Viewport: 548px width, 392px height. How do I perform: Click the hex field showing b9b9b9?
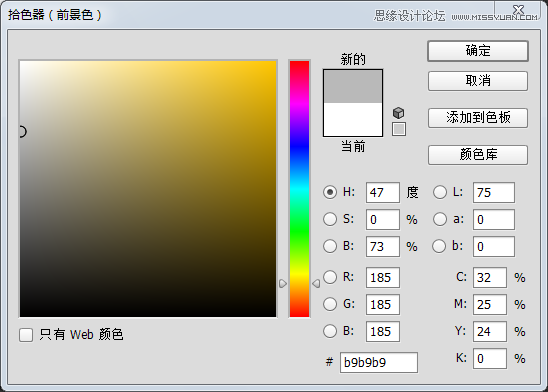point(378,362)
